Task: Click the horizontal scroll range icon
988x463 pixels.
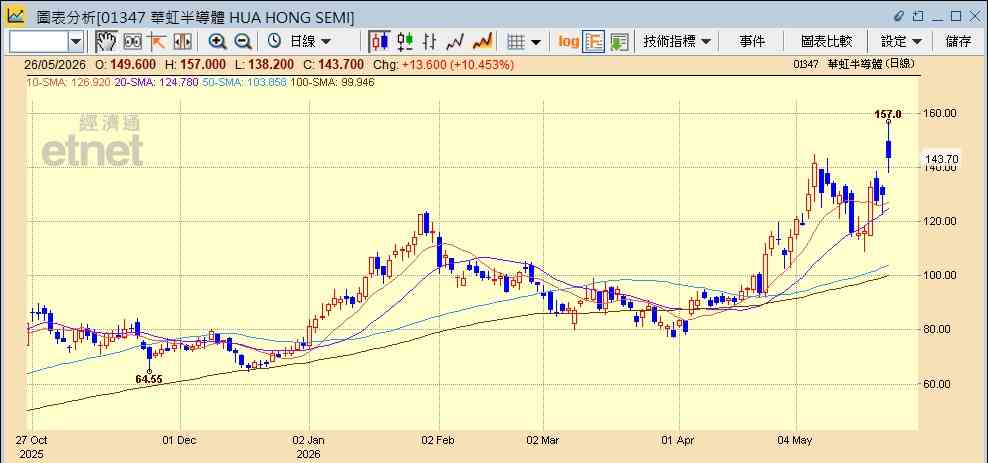Action: [x=182, y=42]
